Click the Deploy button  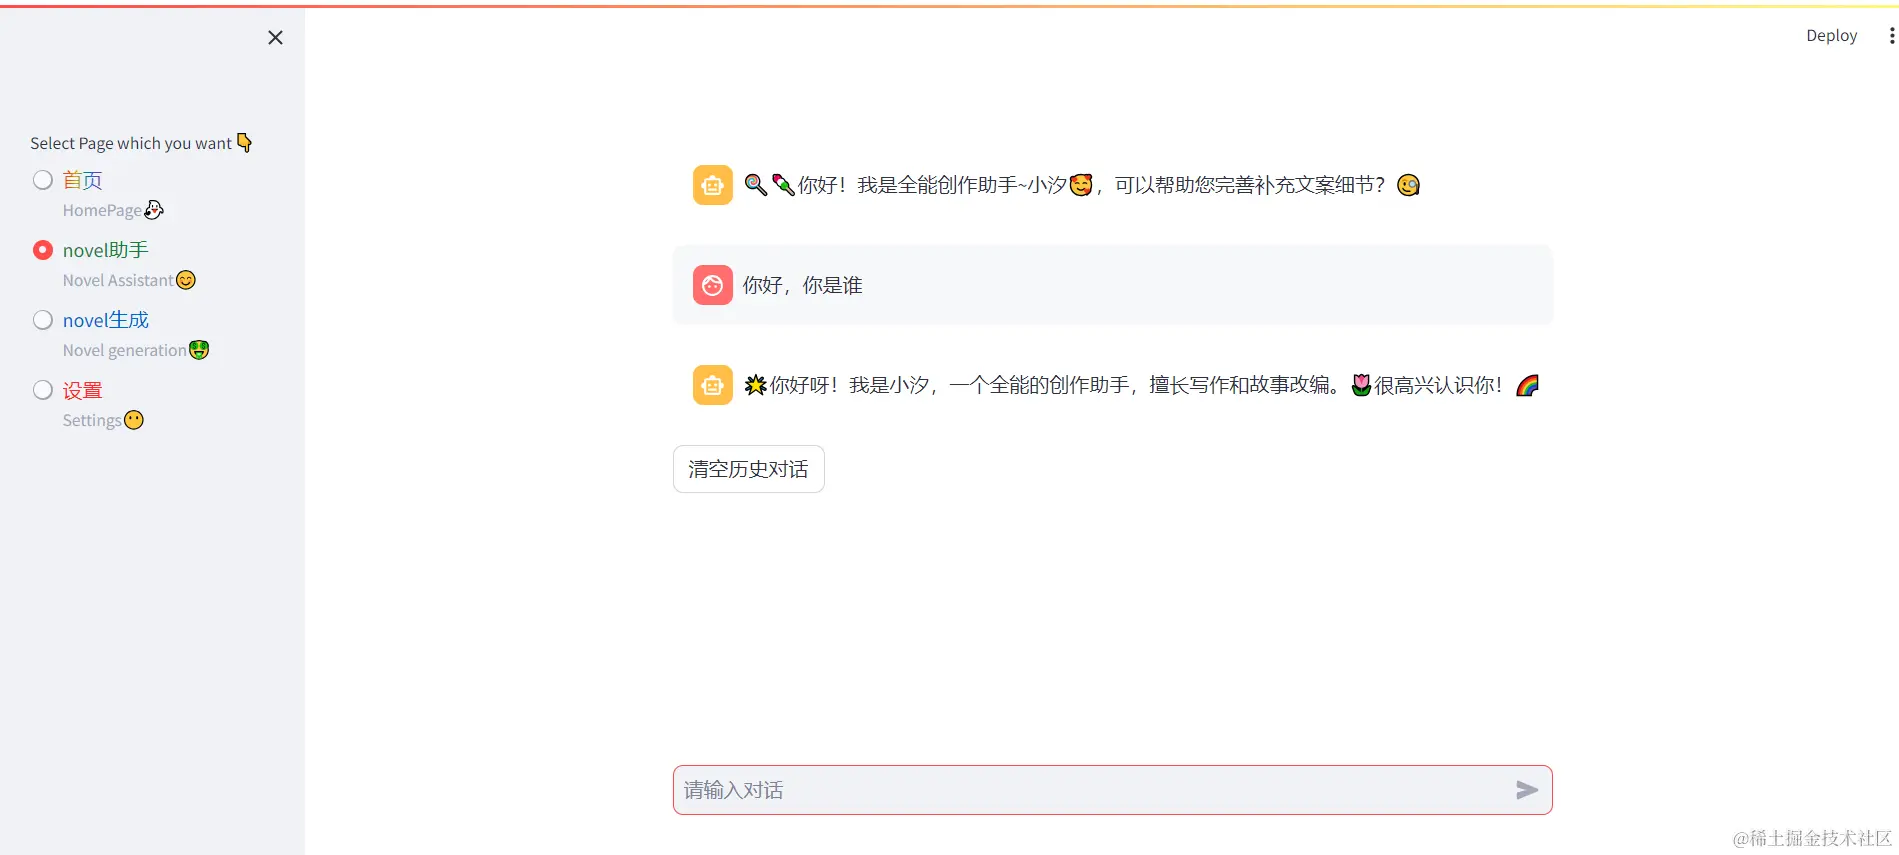[x=1831, y=35]
